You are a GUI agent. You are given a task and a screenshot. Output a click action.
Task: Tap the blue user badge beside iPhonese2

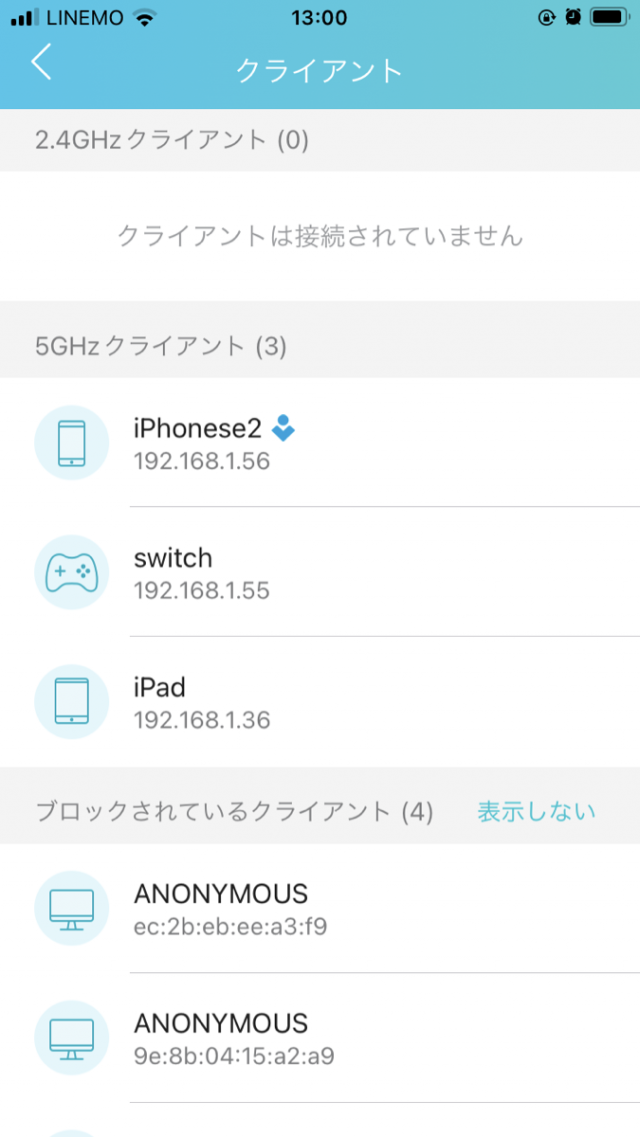[x=284, y=428]
